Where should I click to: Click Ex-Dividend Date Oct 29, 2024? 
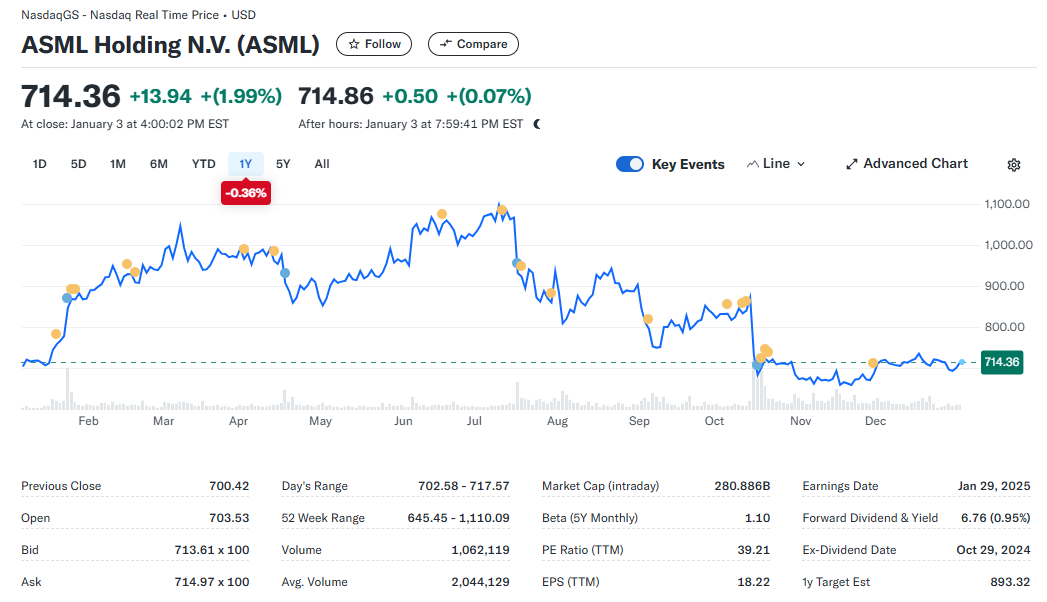(993, 550)
